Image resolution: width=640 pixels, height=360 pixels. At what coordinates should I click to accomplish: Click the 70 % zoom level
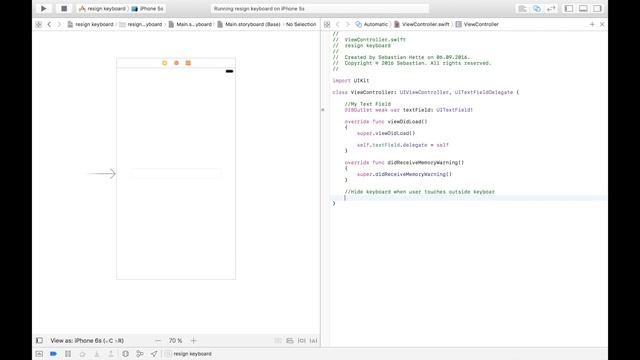(x=176, y=340)
